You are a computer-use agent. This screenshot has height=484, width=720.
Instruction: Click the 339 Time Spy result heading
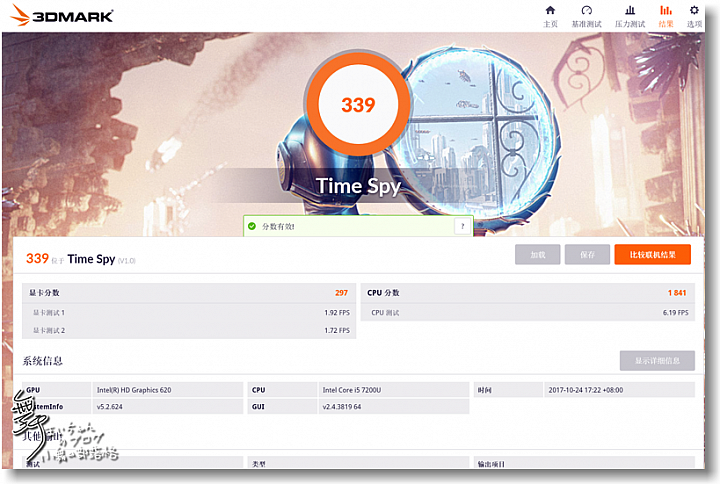point(81,259)
